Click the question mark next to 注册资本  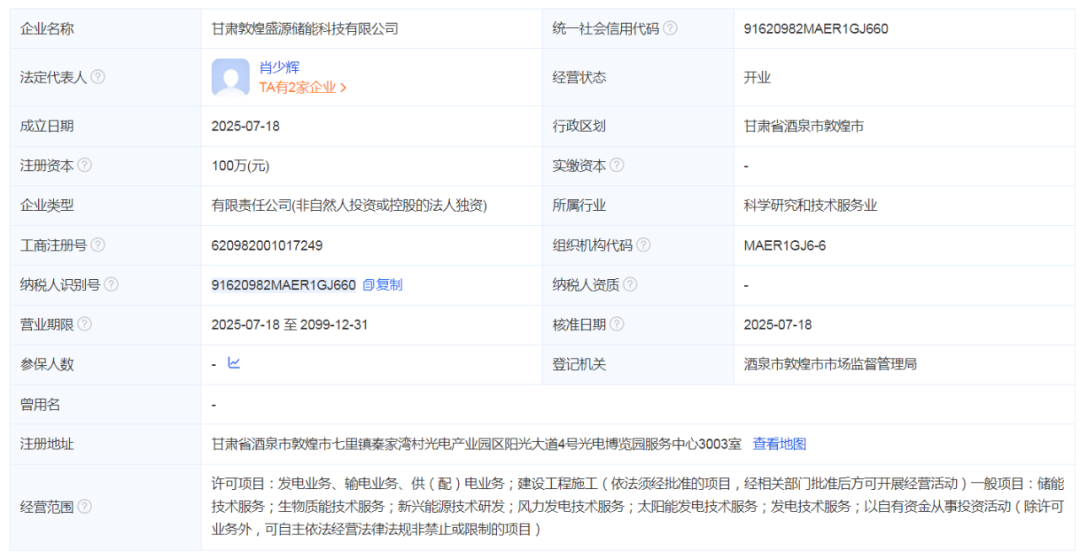tap(85, 165)
